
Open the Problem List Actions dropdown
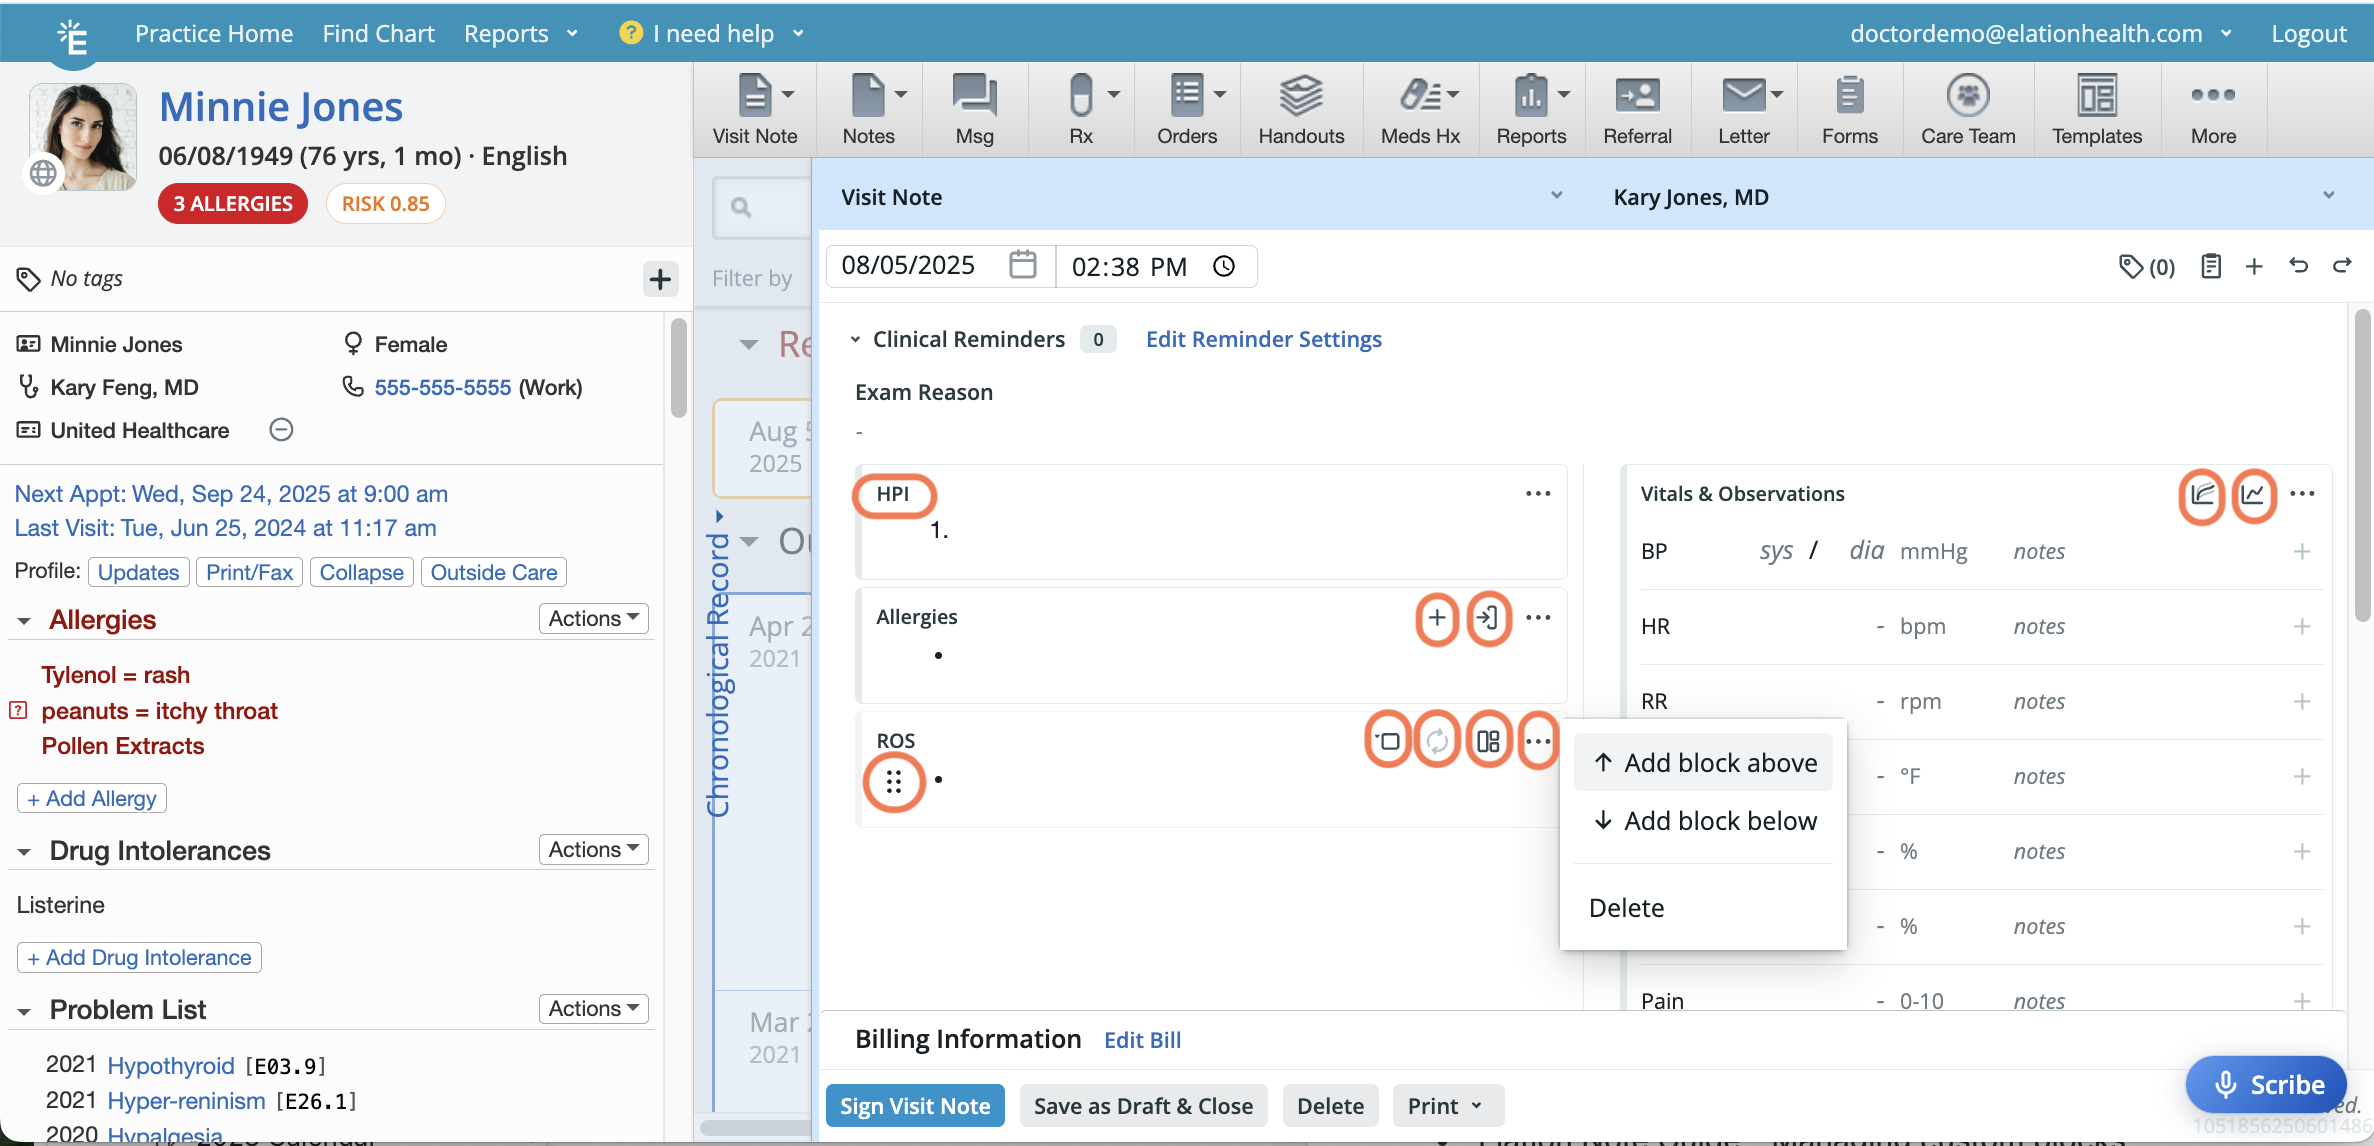click(x=593, y=1008)
